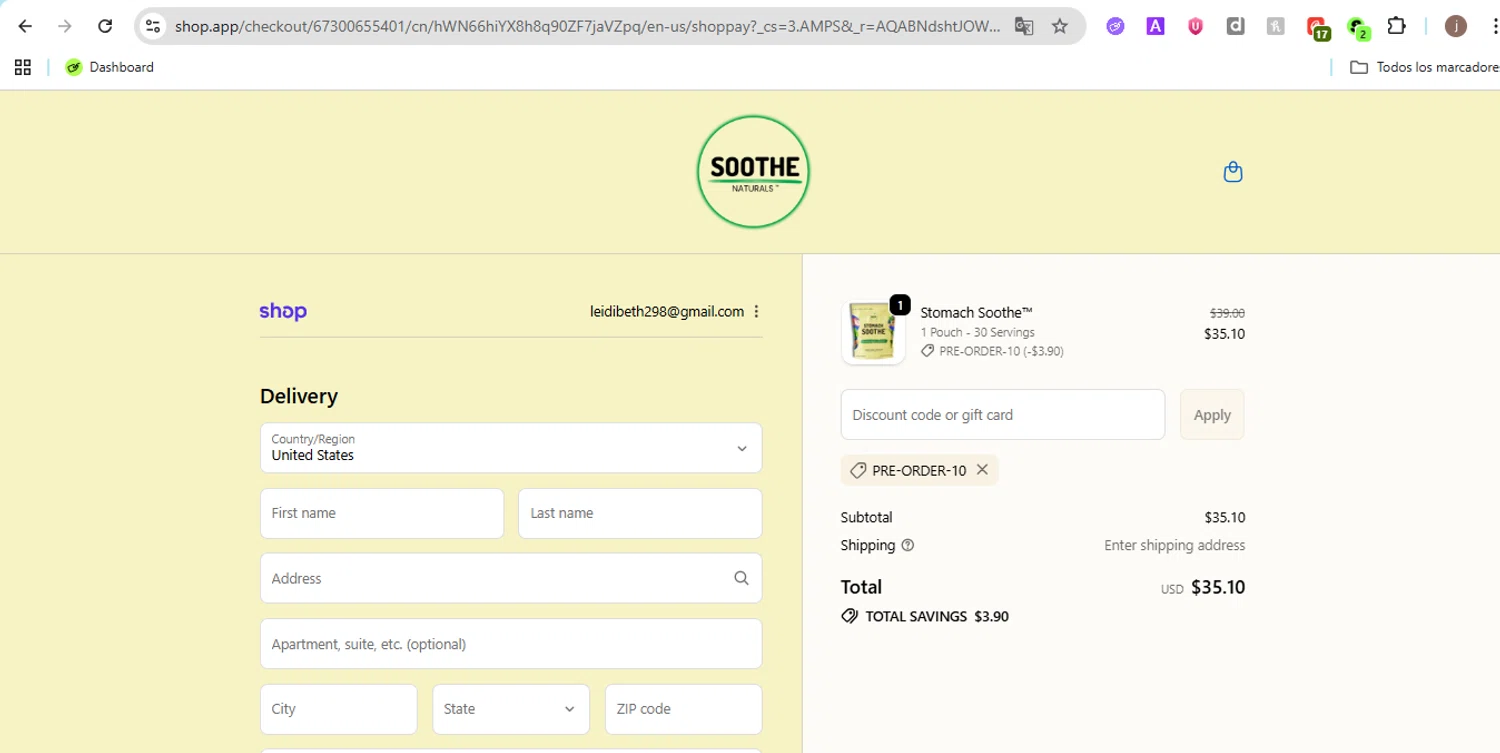Open the Dashboard bookmark

(x=110, y=67)
